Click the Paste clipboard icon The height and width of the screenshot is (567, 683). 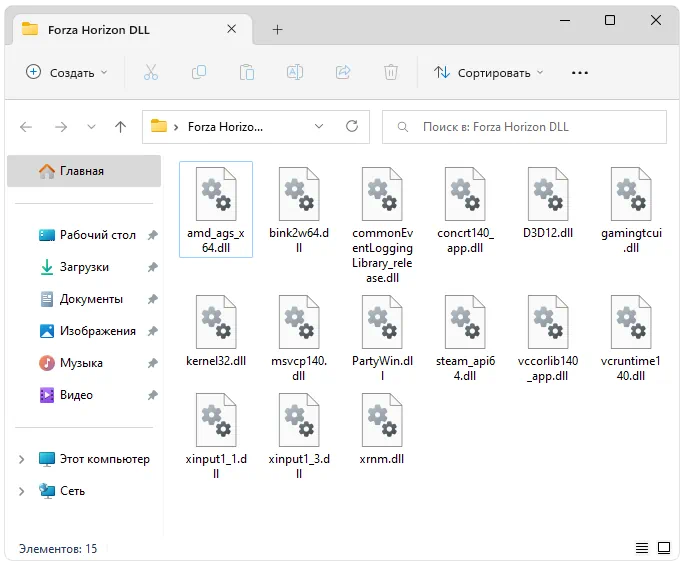pyautogui.click(x=247, y=72)
